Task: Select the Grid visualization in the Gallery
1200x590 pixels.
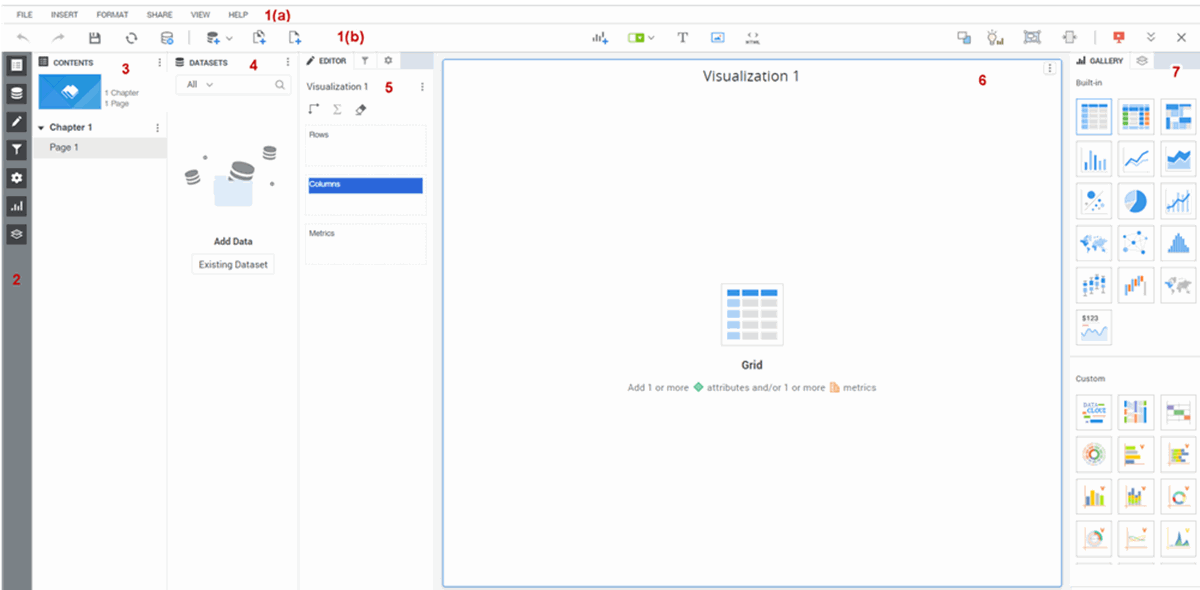Action: [x=1093, y=116]
